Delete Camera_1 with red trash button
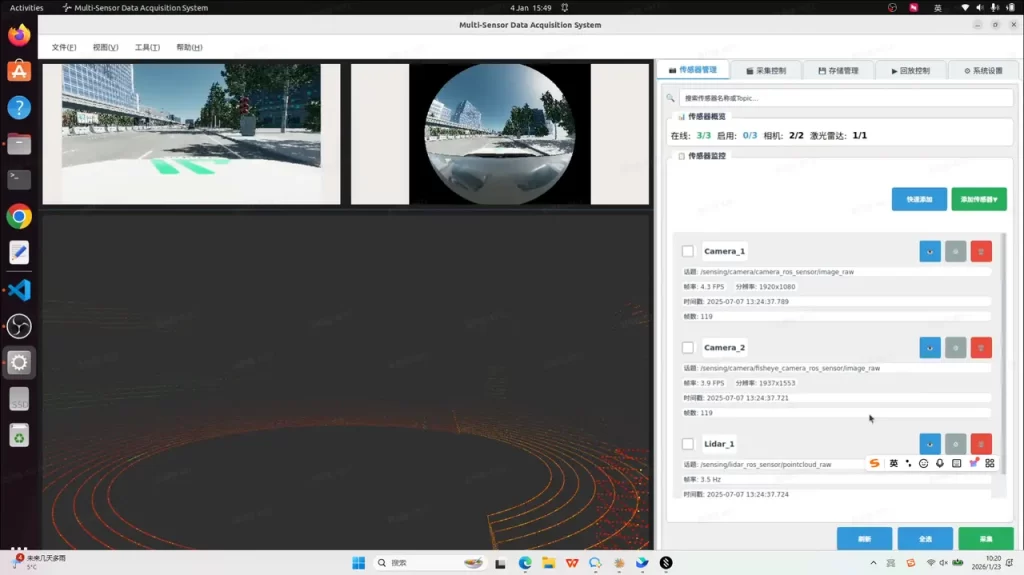The height and width of the screenshot is (575, 1024). 981,252
